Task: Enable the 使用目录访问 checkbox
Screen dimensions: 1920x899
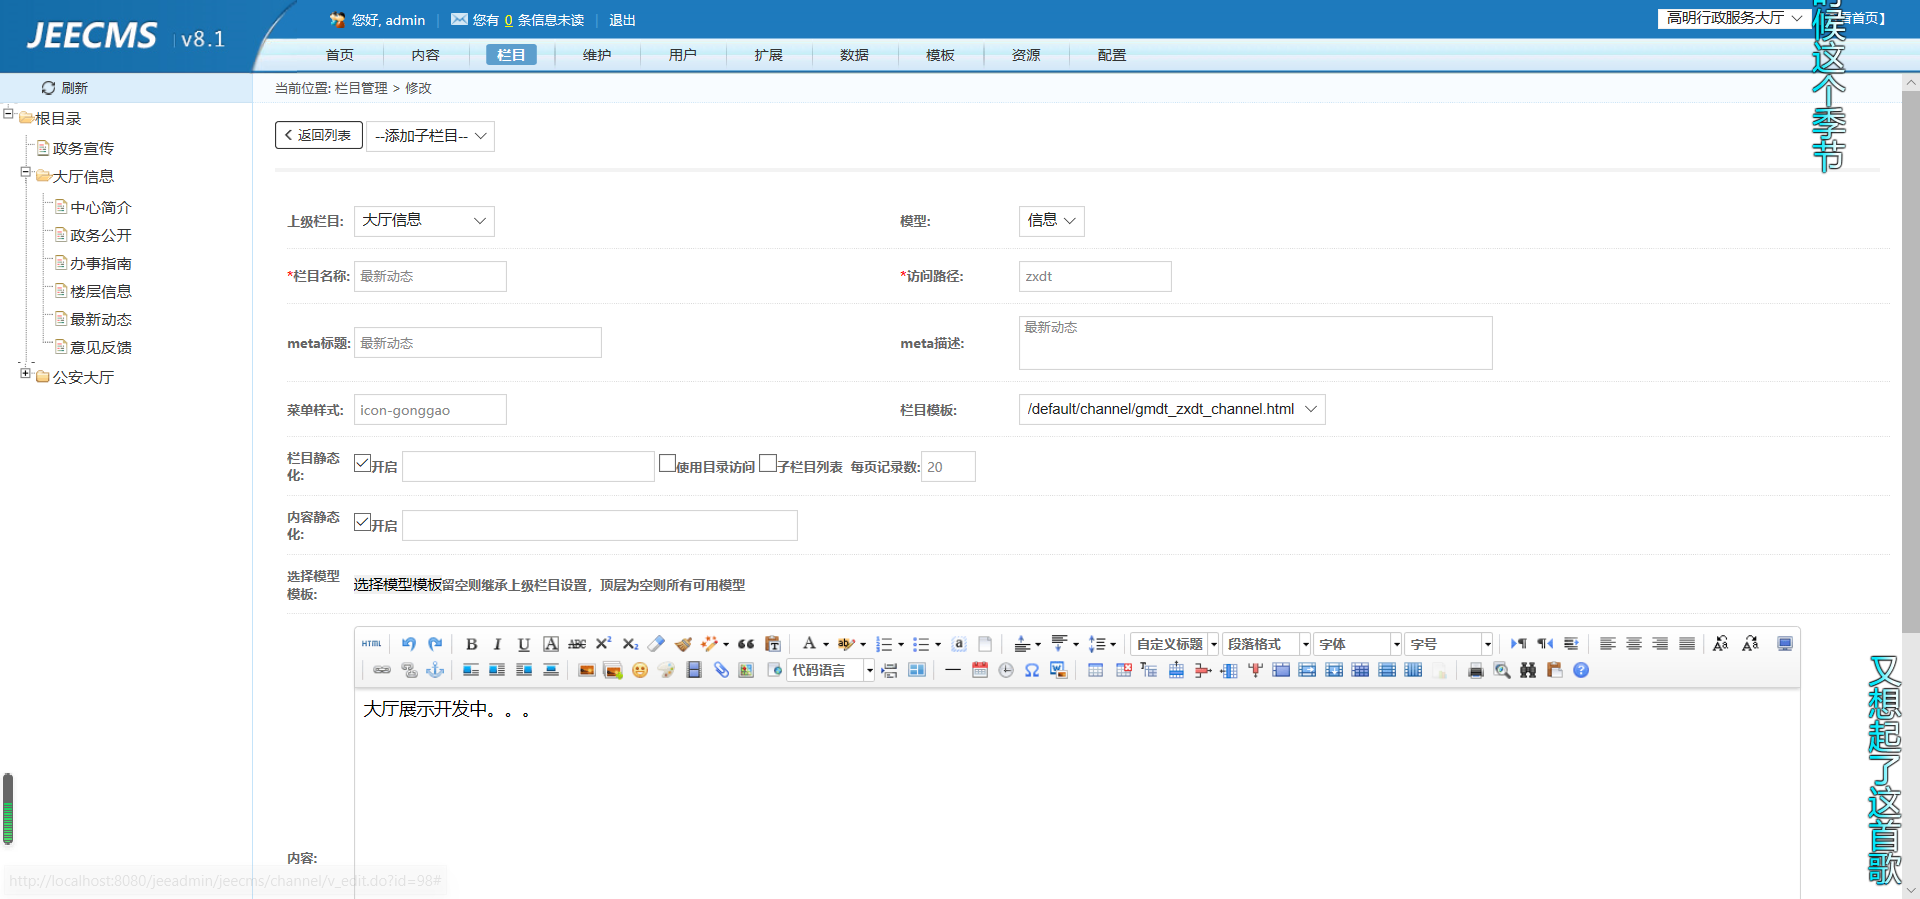Action: [x=667, y=463]
